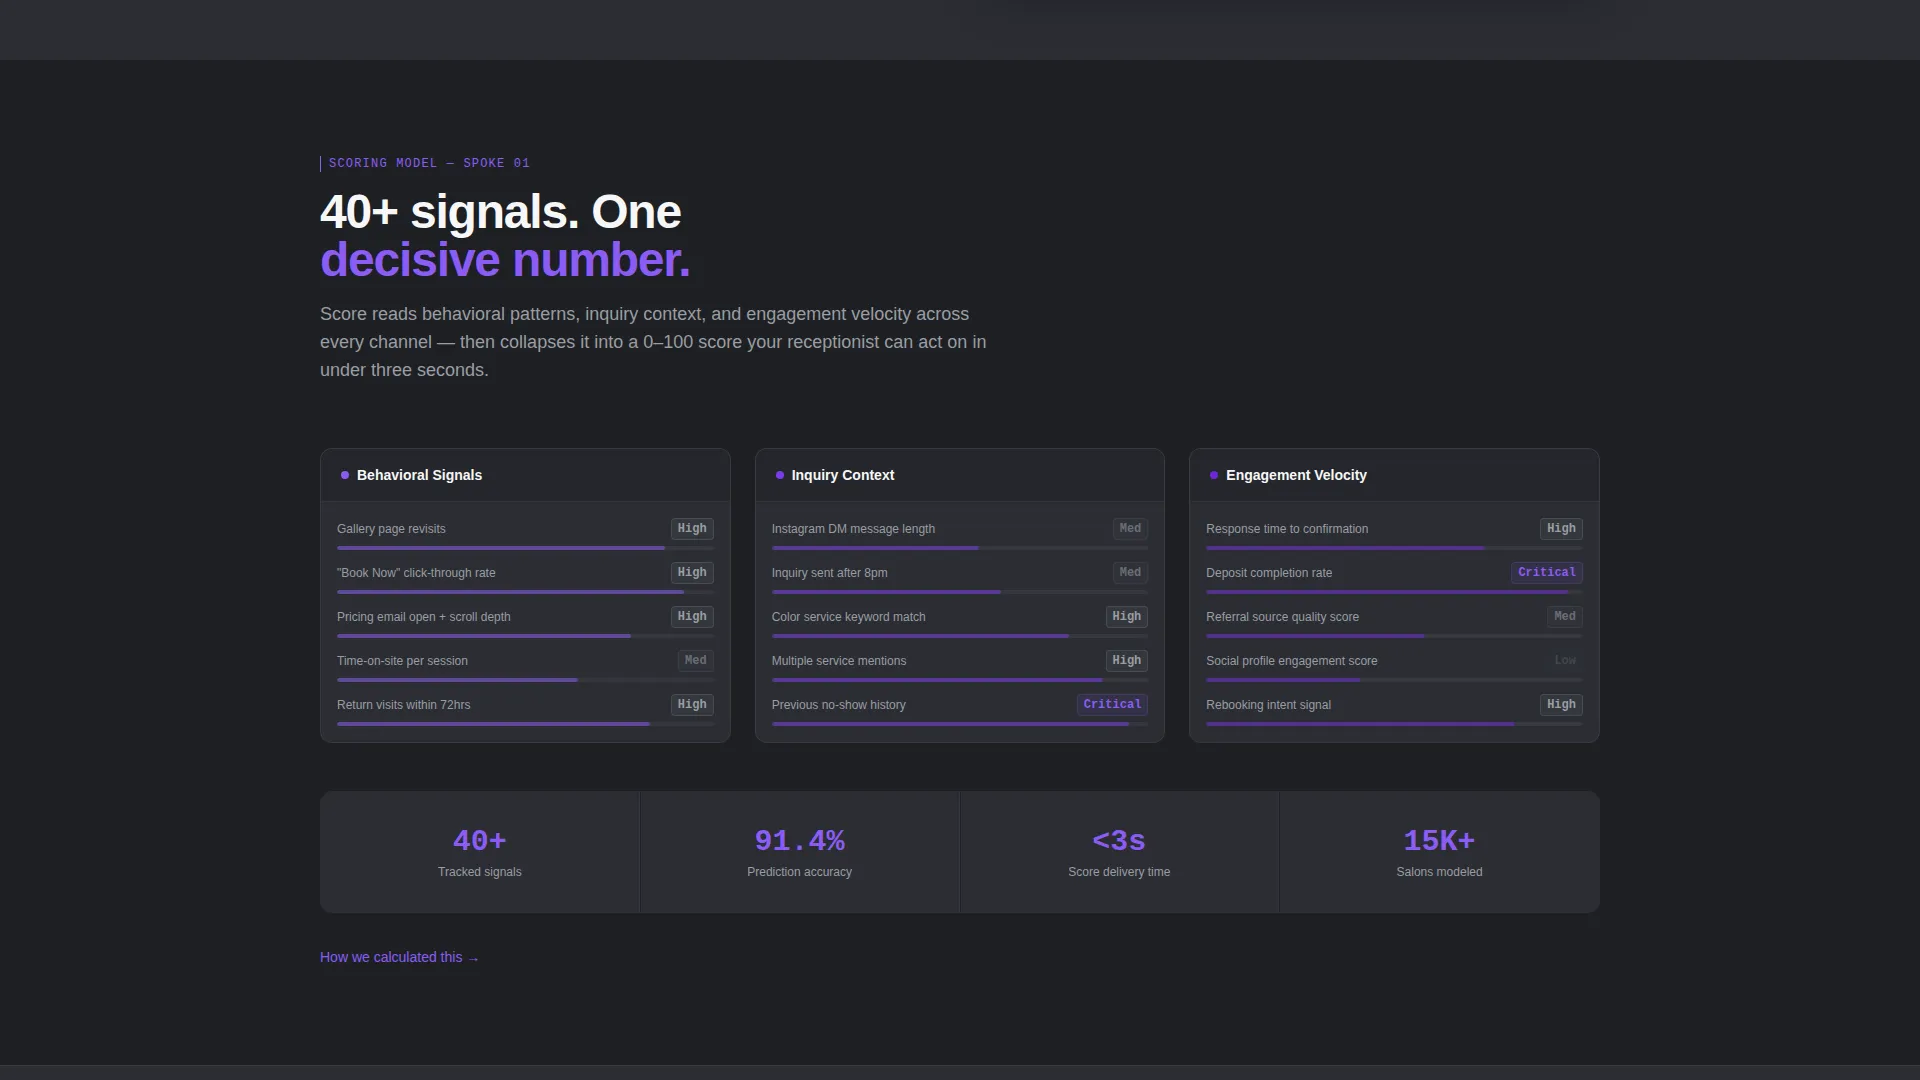Viewport: 1920px width, 1080px height.
Task: Click the Med badge on Instagram DM message length
Action: pos(1130,528)
